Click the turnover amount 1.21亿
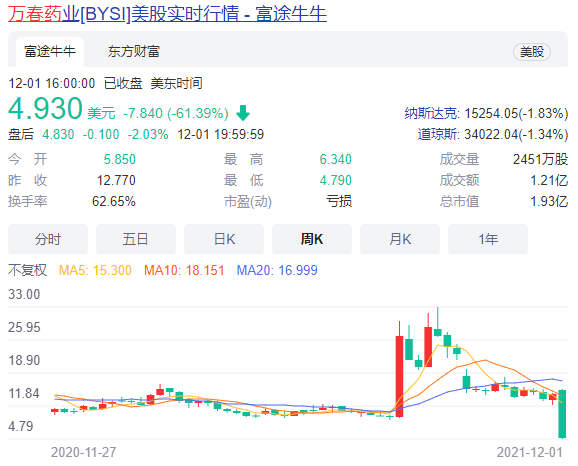 549,180
